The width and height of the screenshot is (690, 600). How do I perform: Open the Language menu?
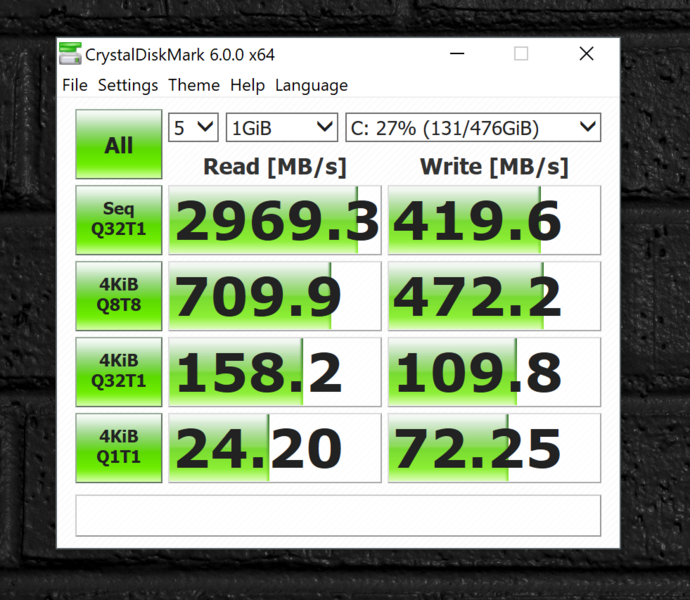pyautogui.click(x=311, y=85)
